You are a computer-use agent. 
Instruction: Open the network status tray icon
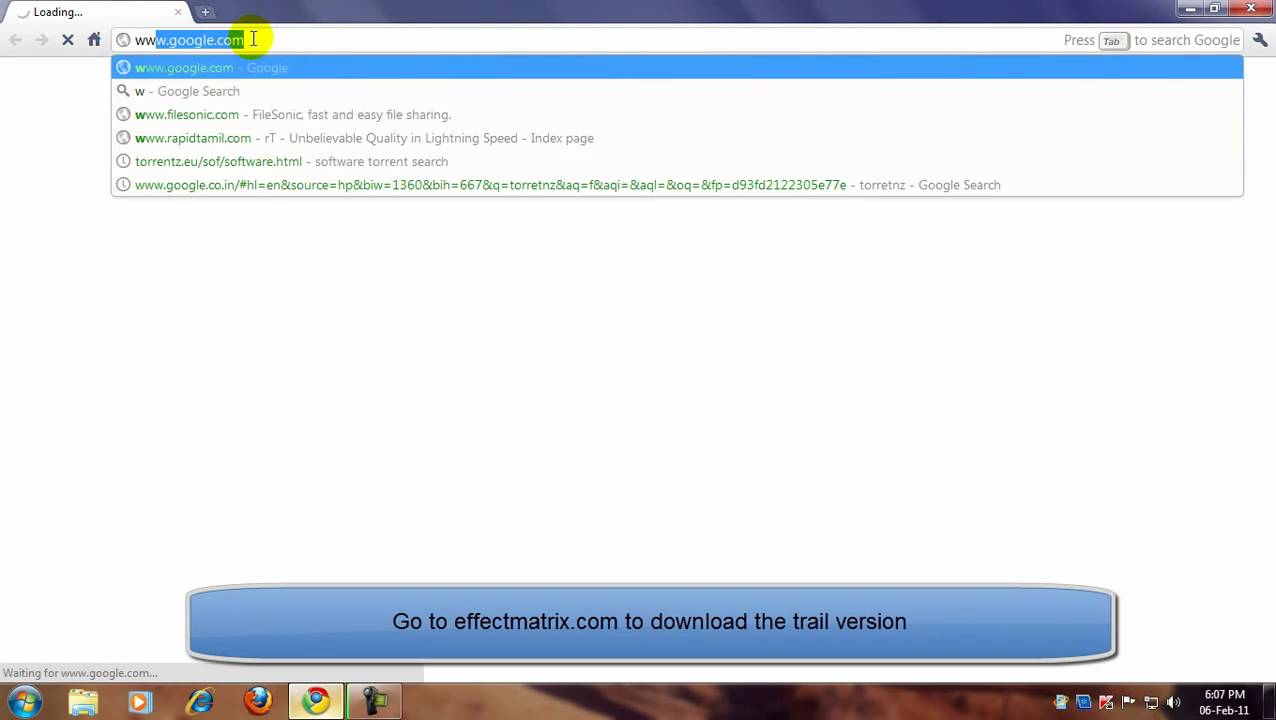point(1151,703)
